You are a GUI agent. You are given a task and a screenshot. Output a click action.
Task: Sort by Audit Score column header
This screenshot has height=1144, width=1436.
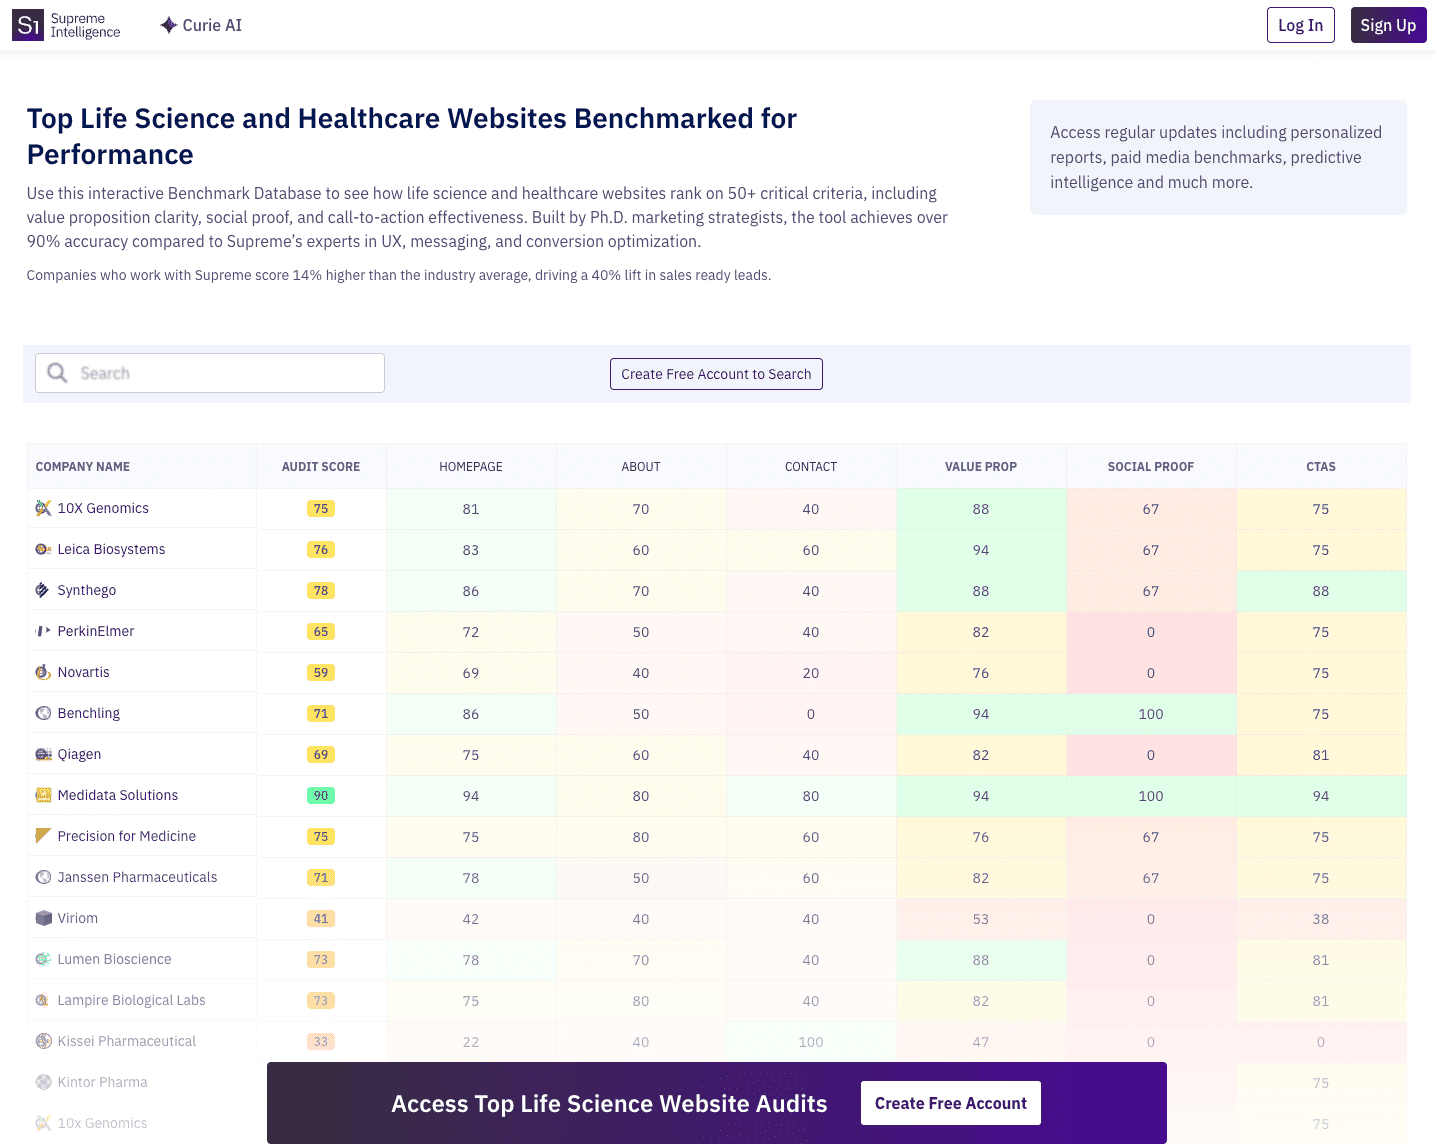(320, 467)
